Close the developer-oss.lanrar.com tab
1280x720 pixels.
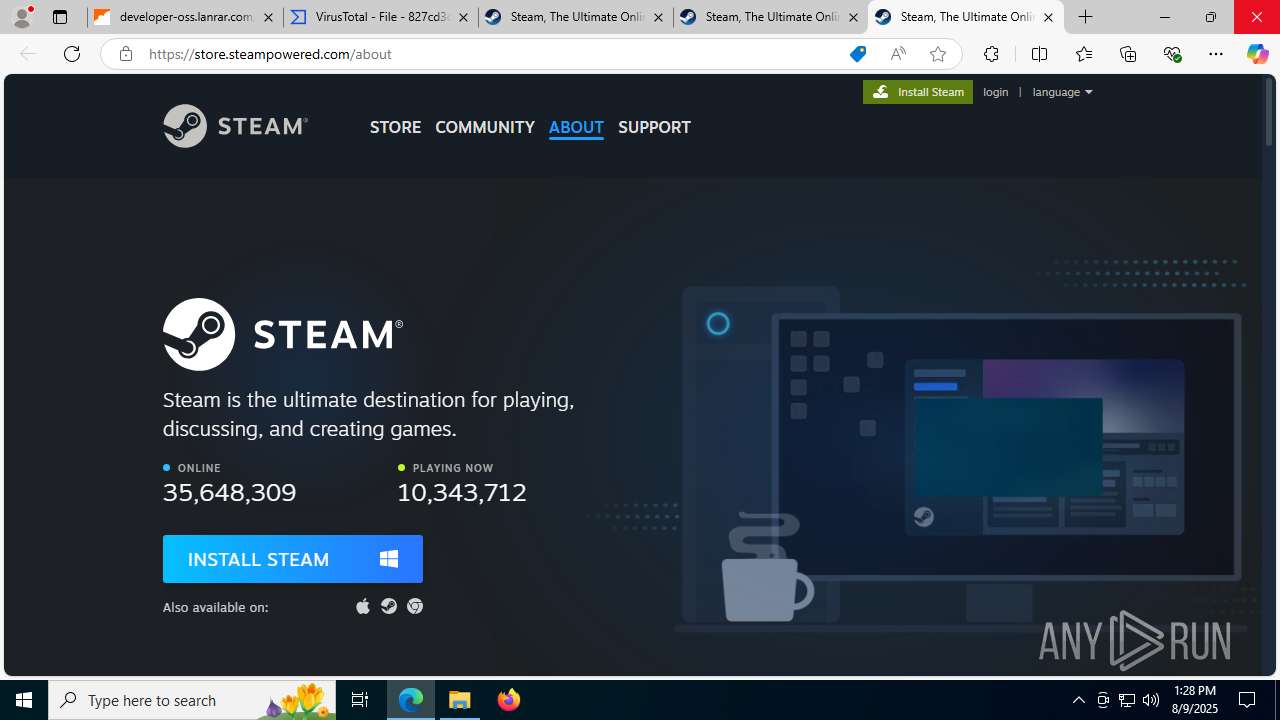click(x=268, y=17)
